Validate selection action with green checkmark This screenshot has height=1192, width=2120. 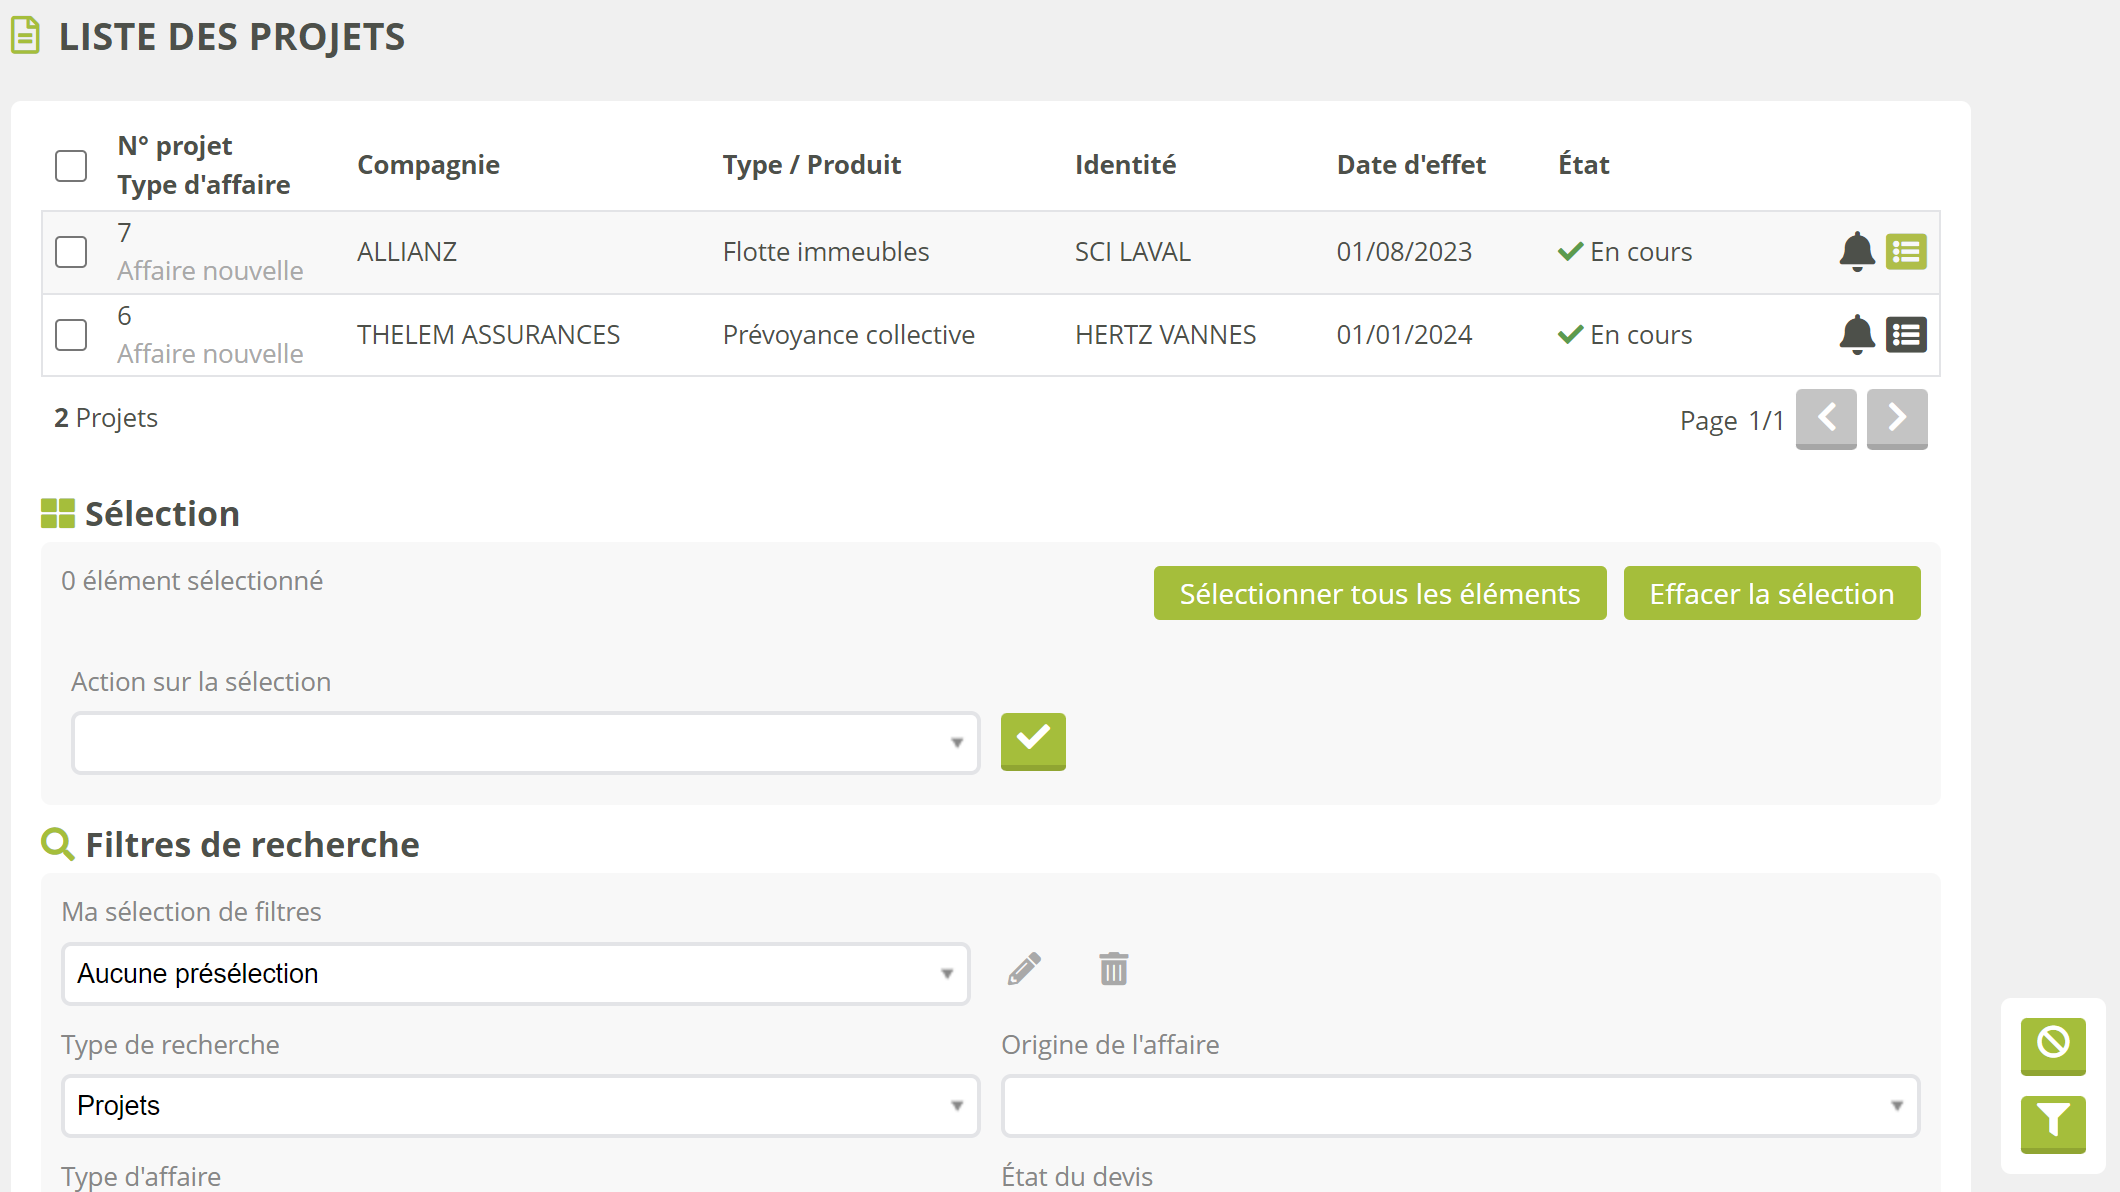tap(1033, 740)
